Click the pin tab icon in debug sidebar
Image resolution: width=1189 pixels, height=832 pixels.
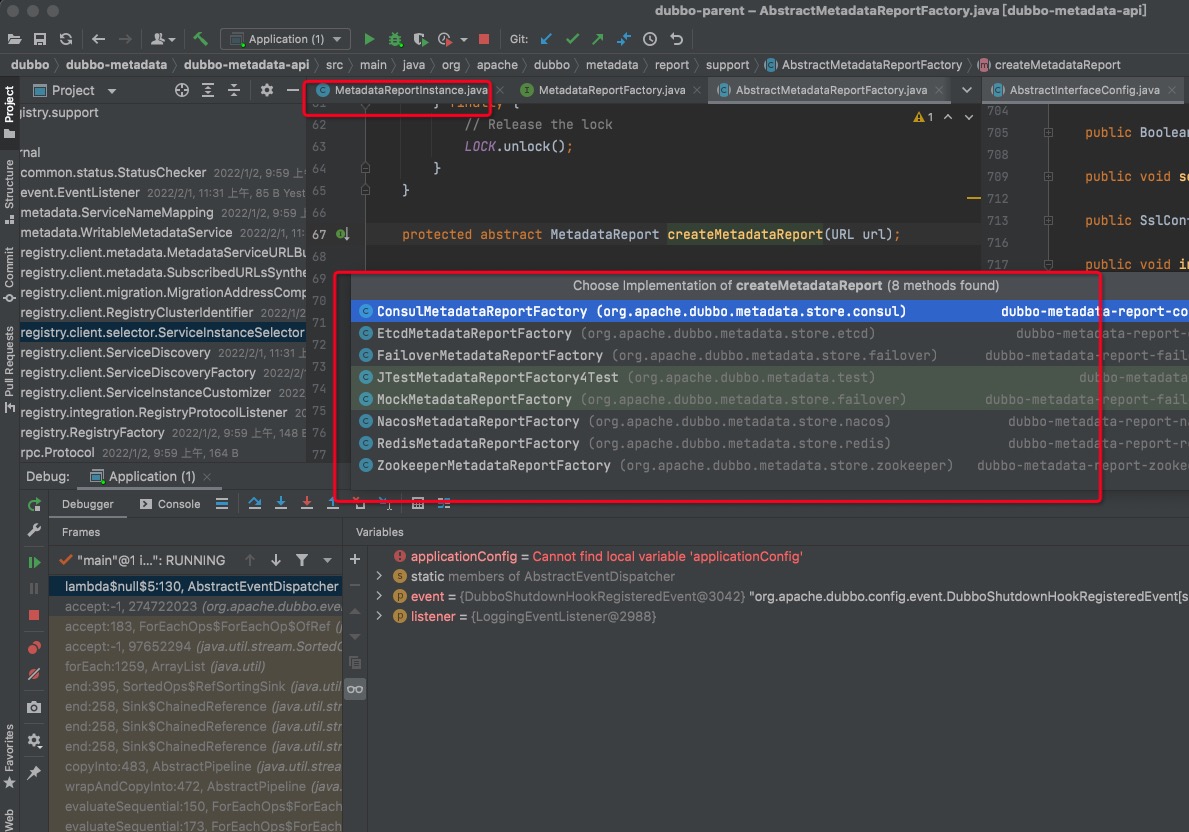(x=34, y=773)
